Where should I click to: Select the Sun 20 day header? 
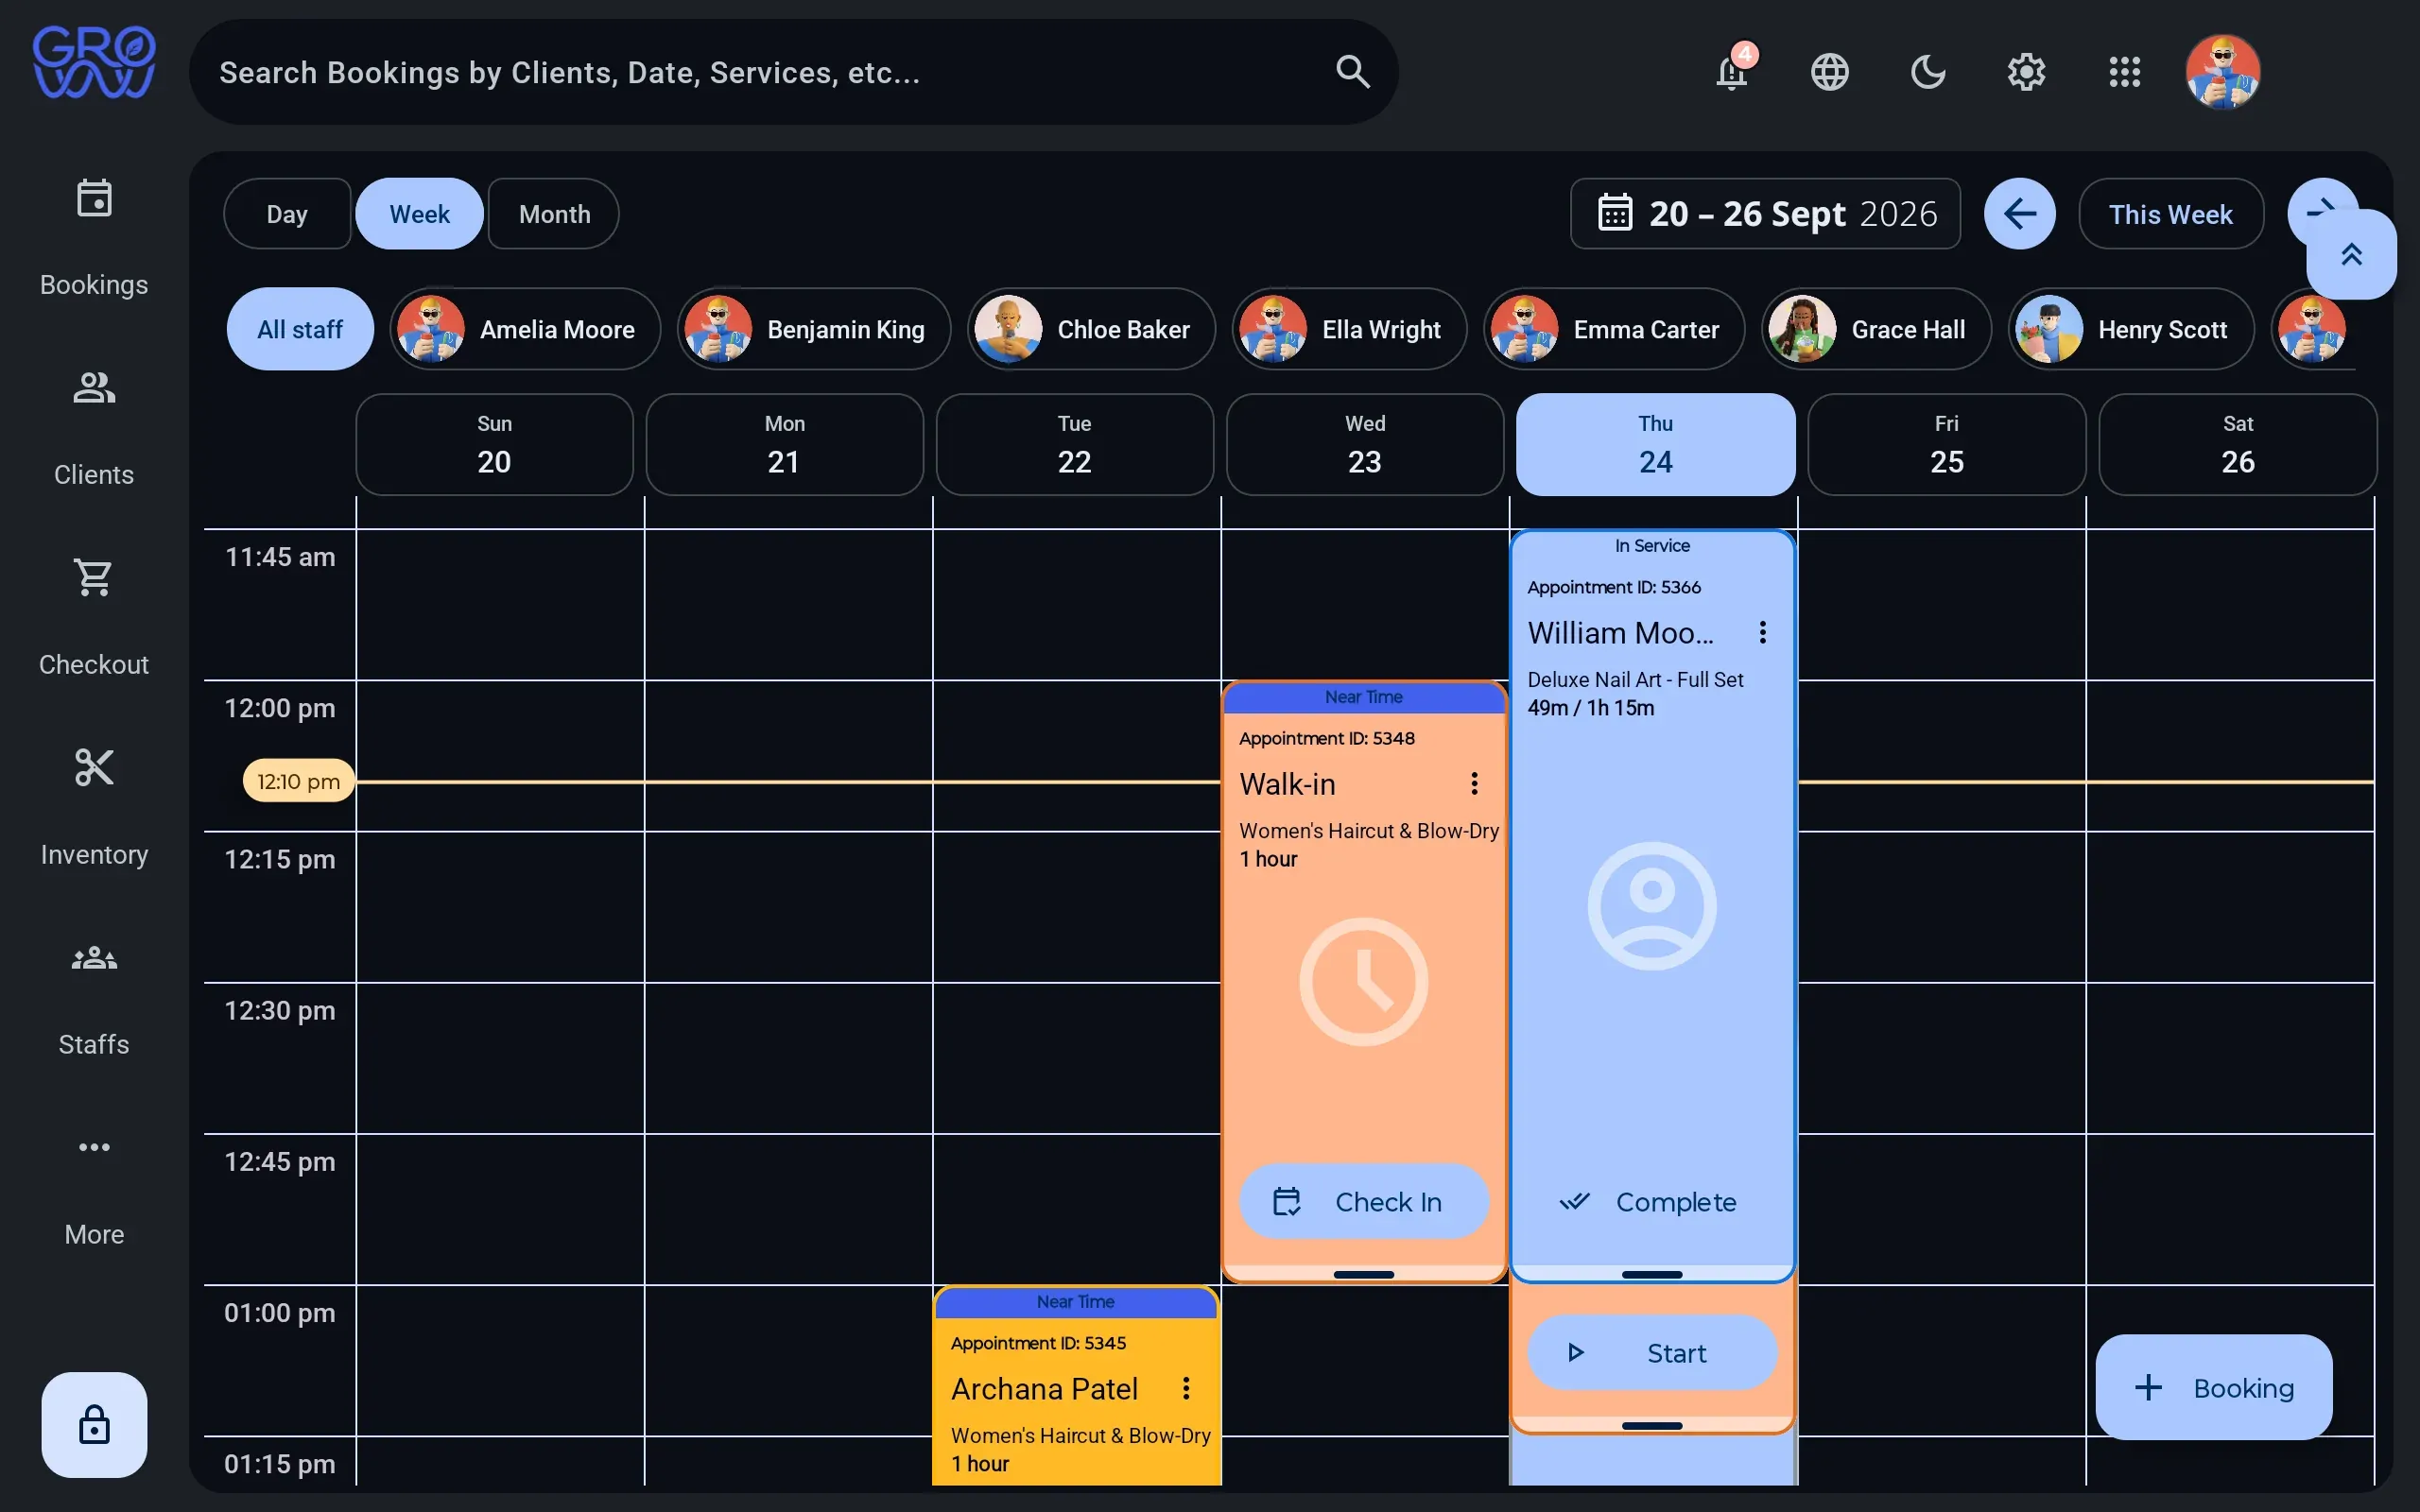tap(494, 444)
